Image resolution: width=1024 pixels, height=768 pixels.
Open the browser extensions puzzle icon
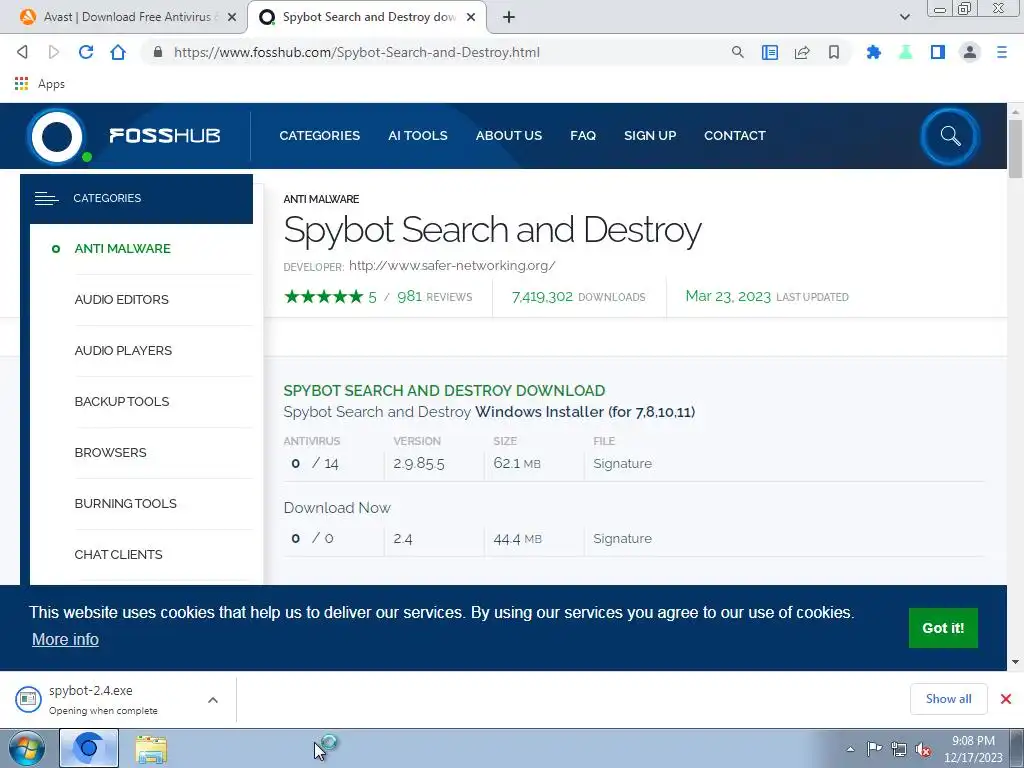coord(873,52)
